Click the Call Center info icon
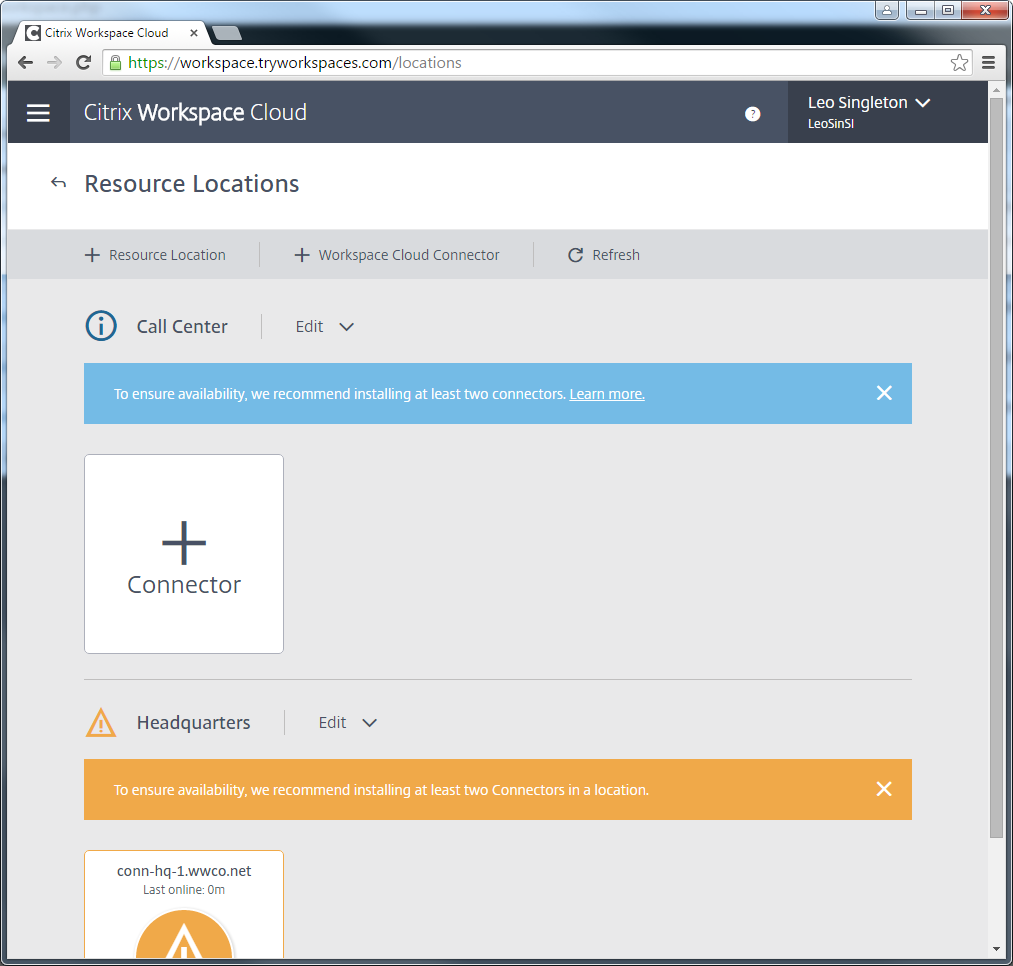Screen dimensions: 1013x966 101,326
